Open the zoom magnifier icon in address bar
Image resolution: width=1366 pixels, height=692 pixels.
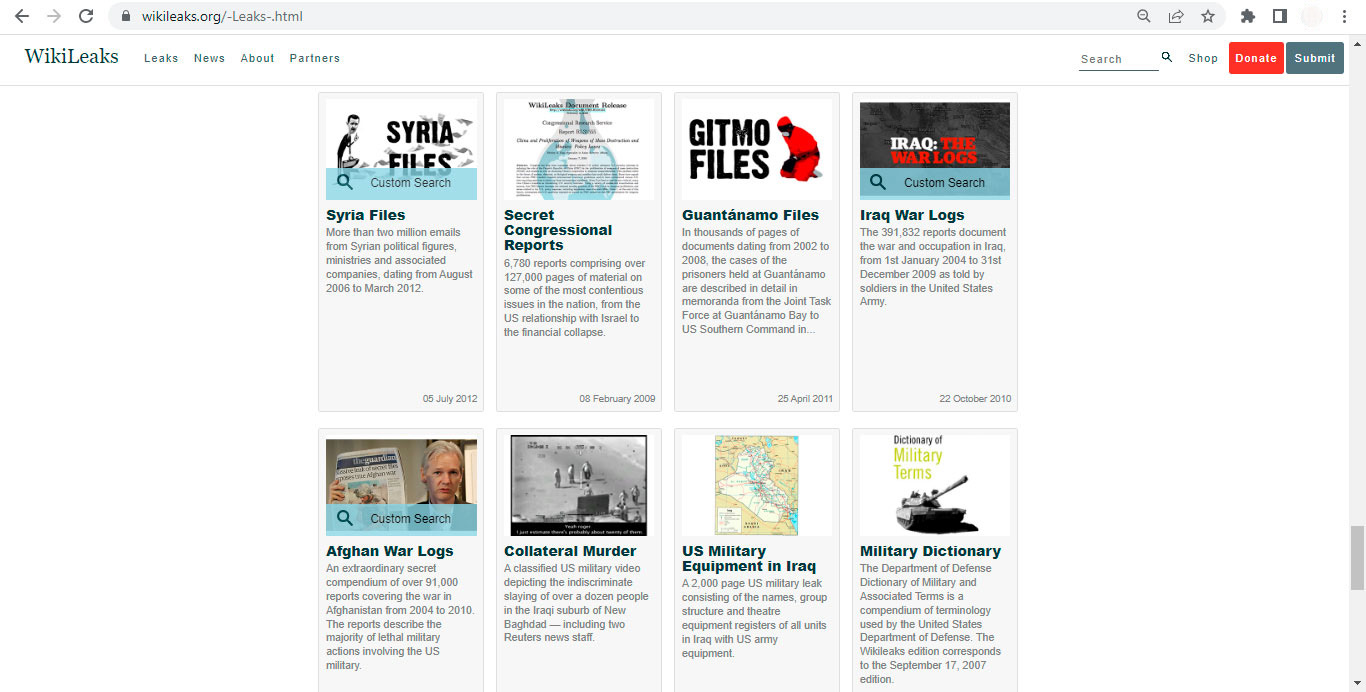[1144, 16]
